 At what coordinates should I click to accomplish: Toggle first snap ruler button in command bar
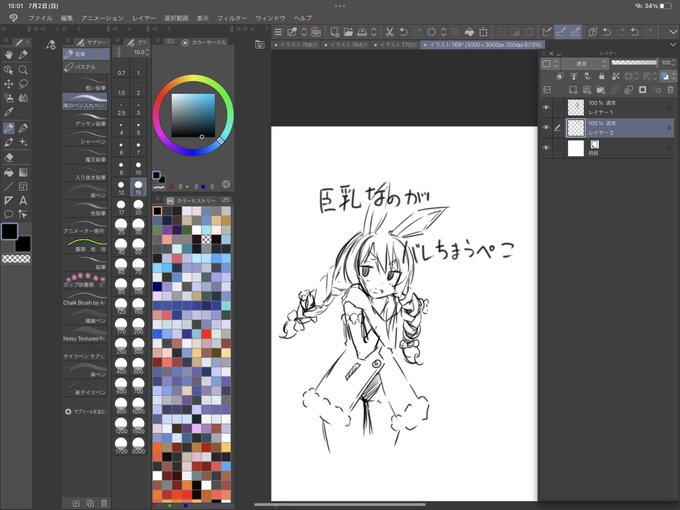pyautogui.click(x=547, y=32)
